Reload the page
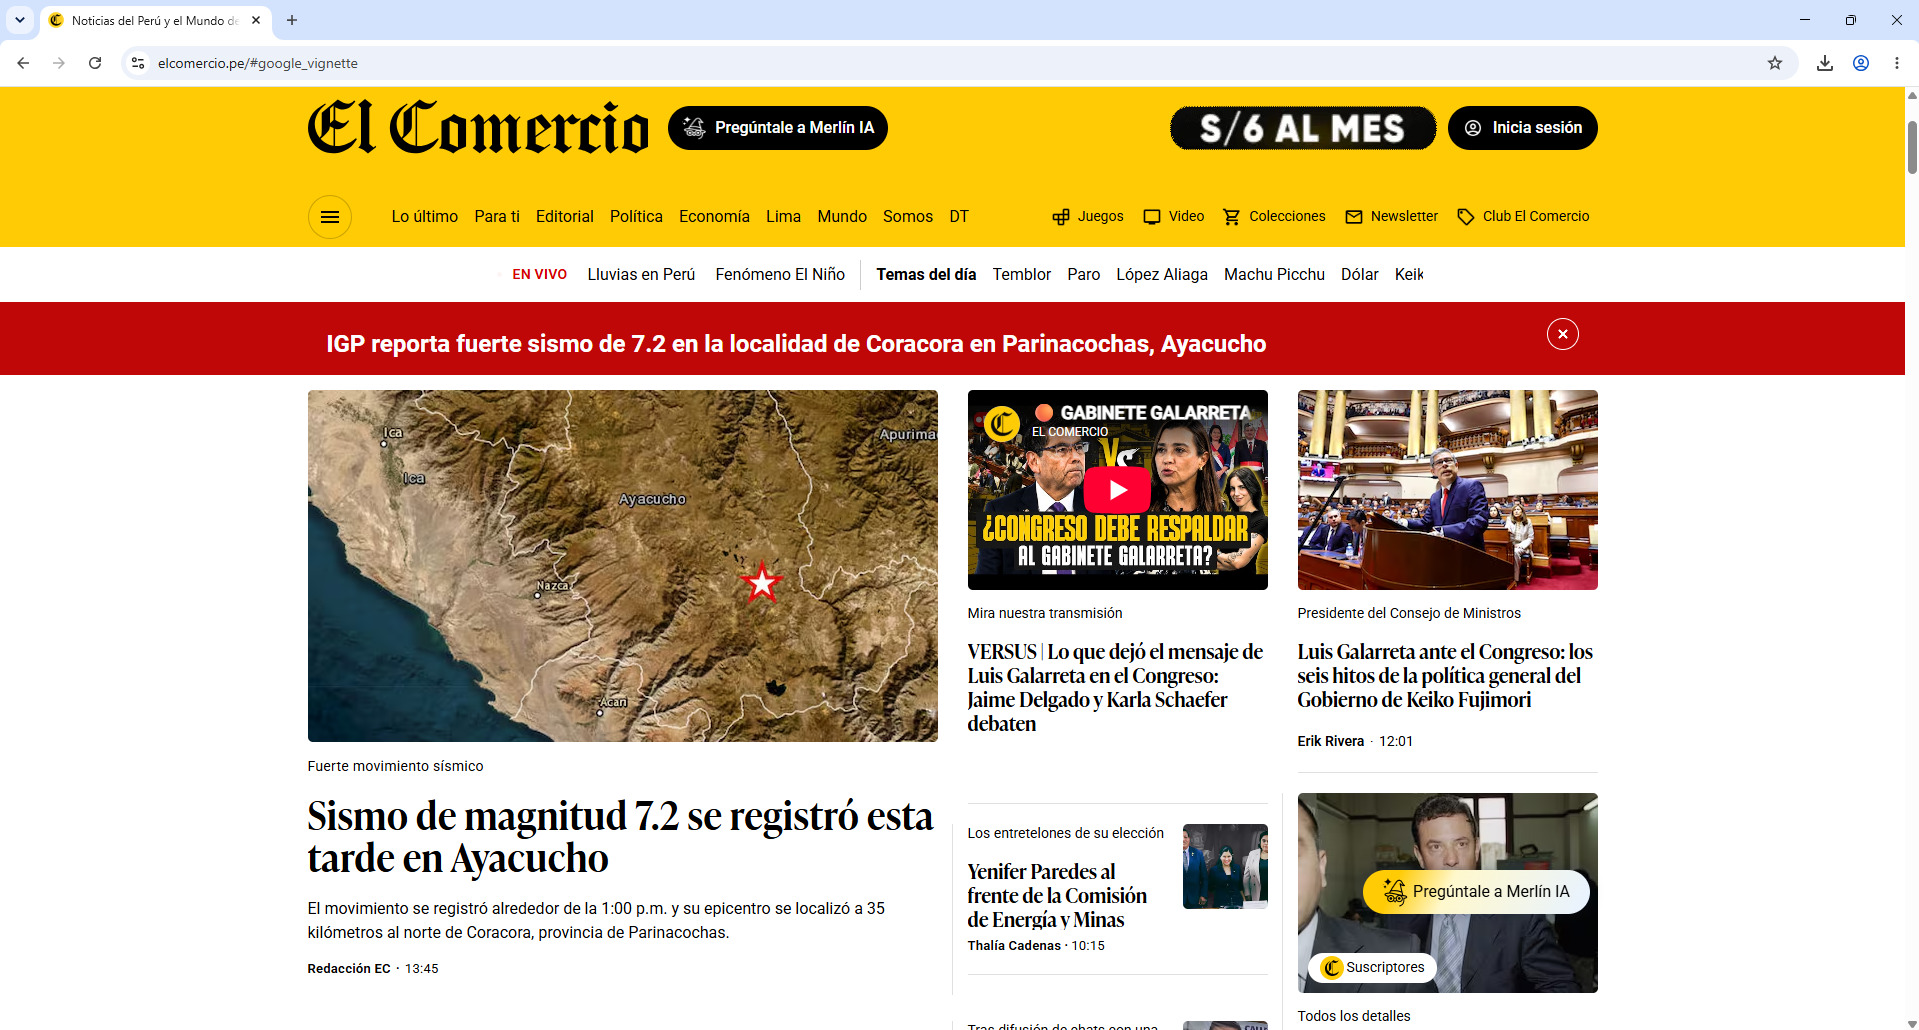The width and height of the screenshot is (1919, 1030). 95,63
